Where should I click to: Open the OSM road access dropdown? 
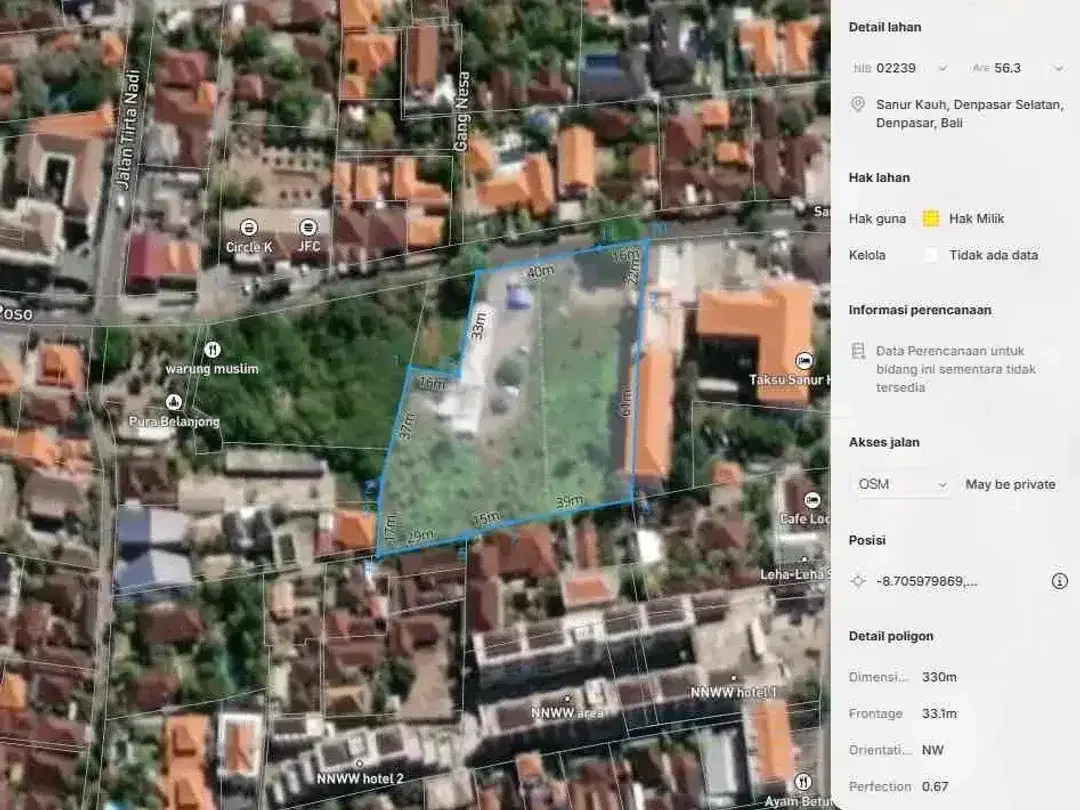point(902,484)
